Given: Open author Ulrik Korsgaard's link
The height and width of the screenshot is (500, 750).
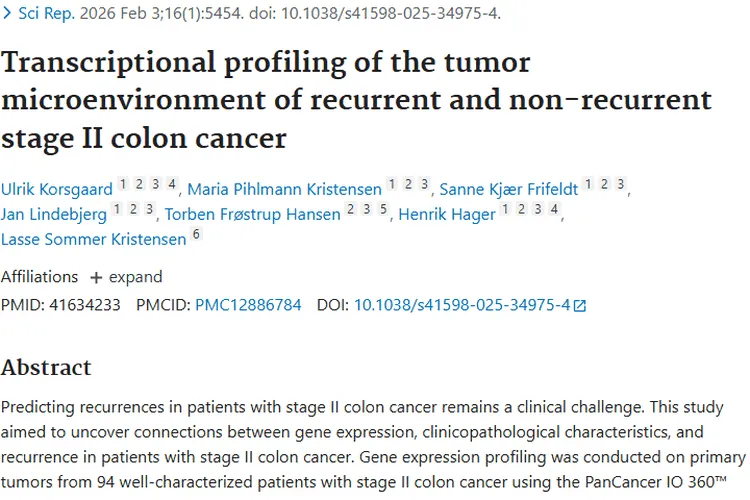Looking at the screenshot, I should click(x=56, y=187).
